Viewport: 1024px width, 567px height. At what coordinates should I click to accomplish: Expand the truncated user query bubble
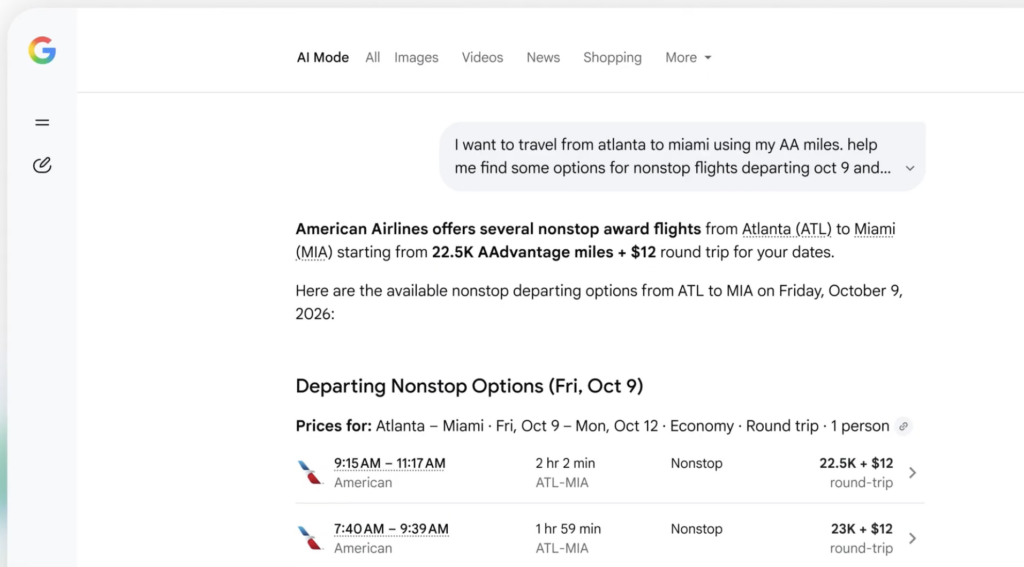[910, 169]
